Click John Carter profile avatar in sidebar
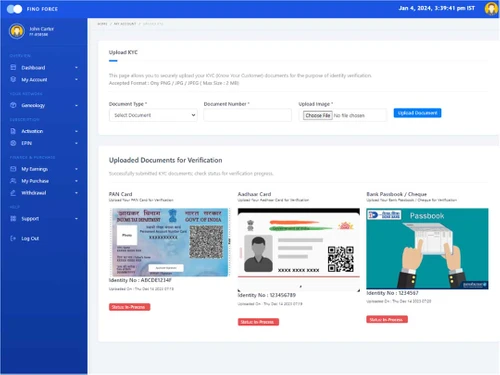The height and width of the screenshot is (375, 500). click(17, 31)
